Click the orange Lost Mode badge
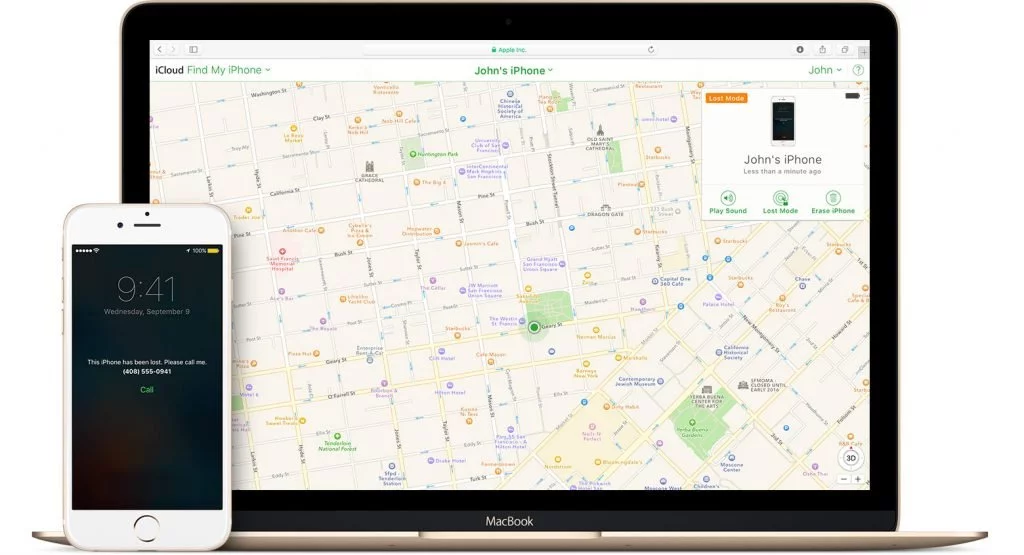Viewport: 1024px width, 555px height. (x=726, y=98)
